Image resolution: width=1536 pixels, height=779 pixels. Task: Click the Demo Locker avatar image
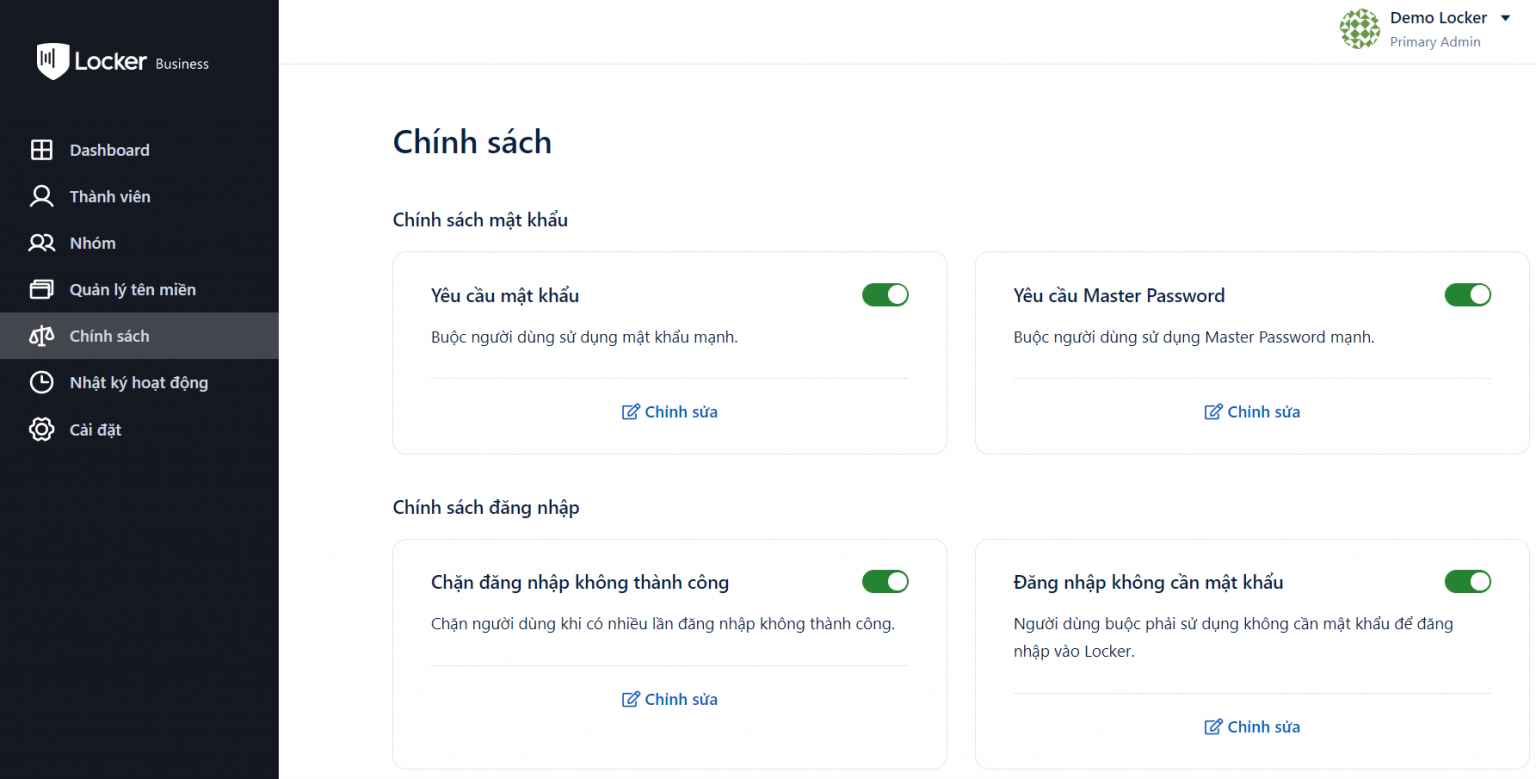pos(1359,29)
